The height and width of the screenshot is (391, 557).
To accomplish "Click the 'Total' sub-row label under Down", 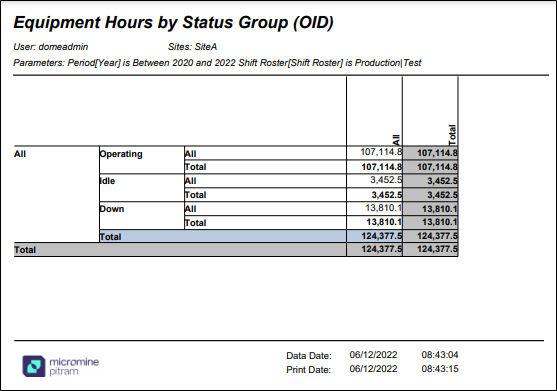I will (x=195, y=223).
